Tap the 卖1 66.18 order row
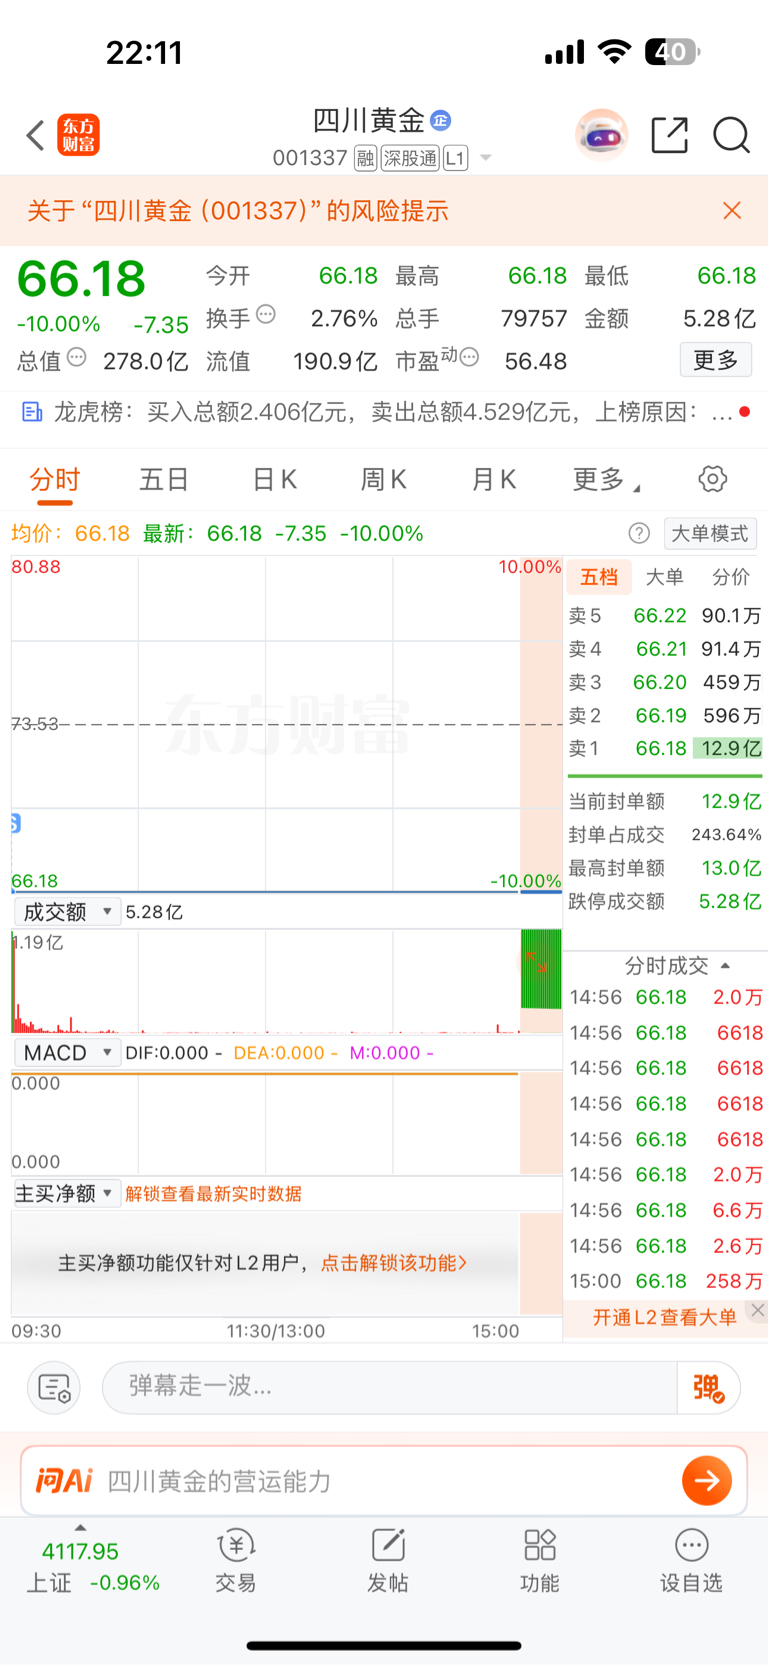 pyautogui.click(x=665, y=748)
